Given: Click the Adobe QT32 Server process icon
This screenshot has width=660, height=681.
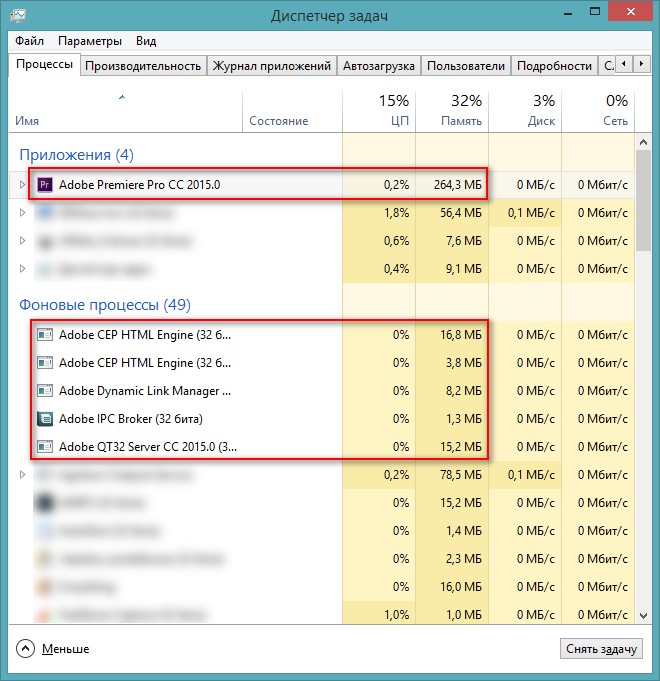Looking at the screenshot, I should (x=44, y=446).
